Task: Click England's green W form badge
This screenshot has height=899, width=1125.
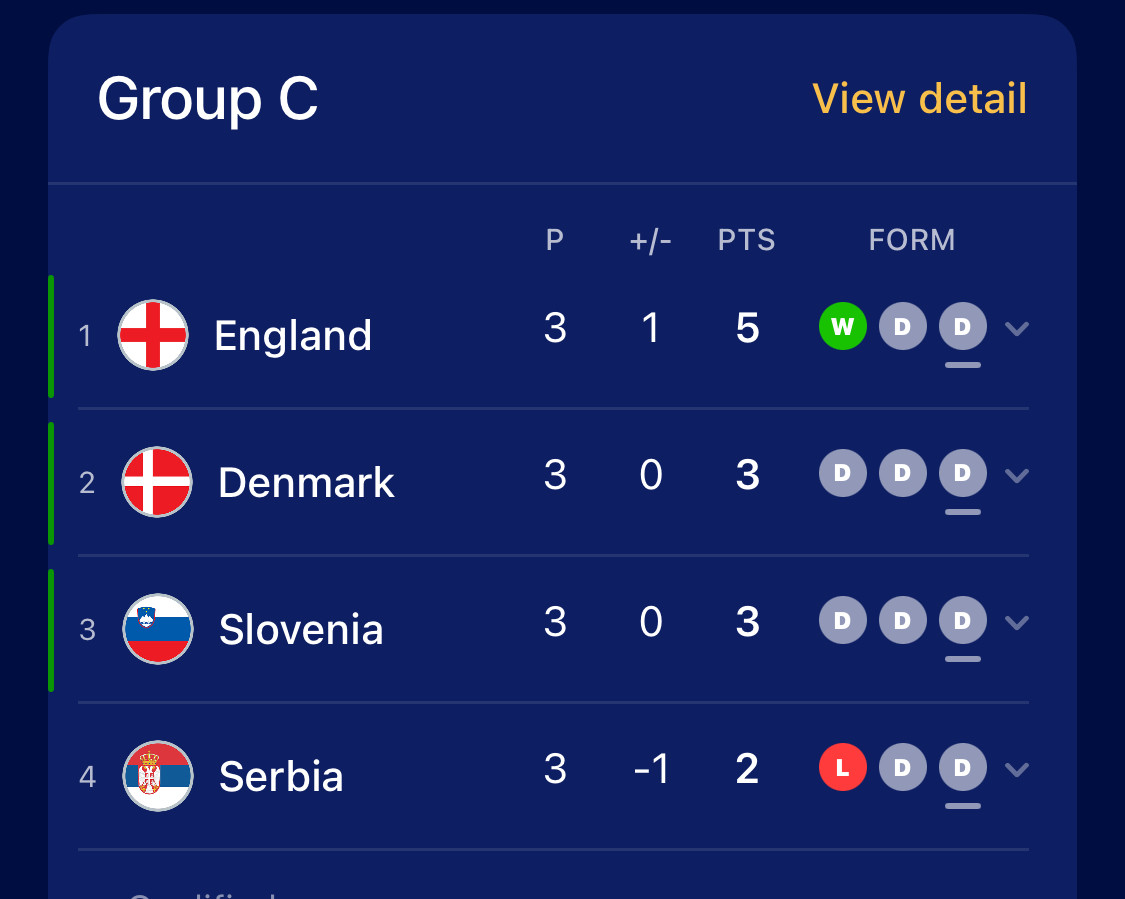Action: 842,326
